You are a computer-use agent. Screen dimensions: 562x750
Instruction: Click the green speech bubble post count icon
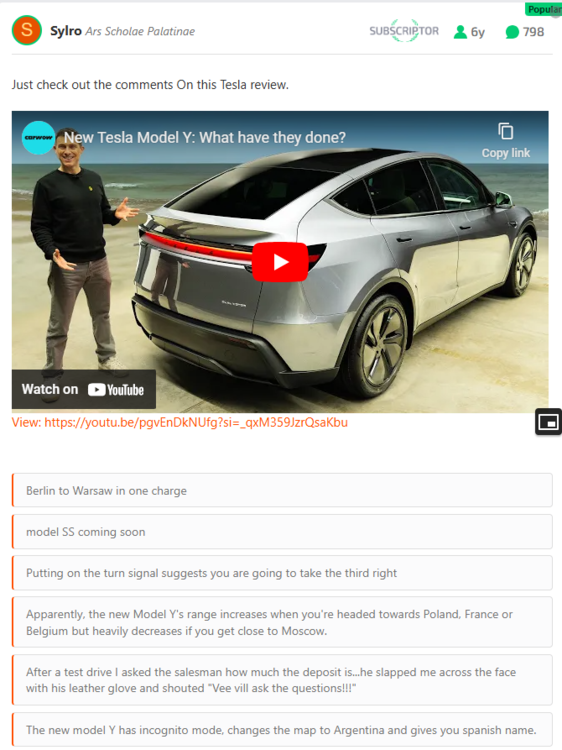[512, 32]
